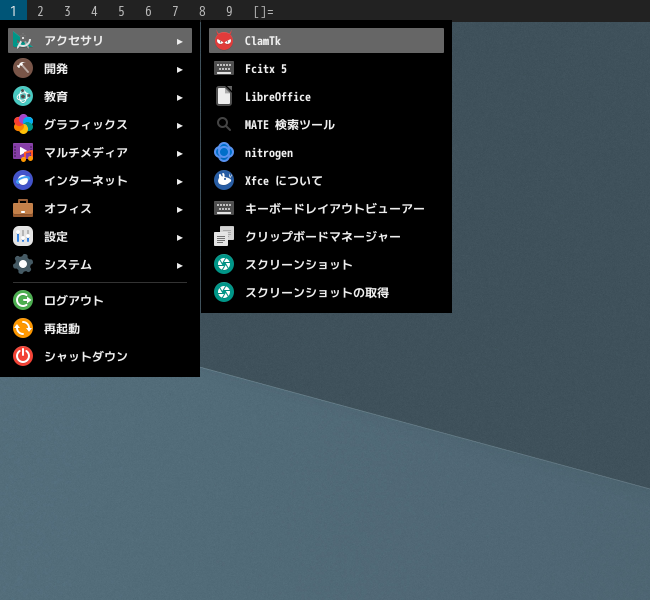650x600 pixels.
Task: Click the インターネット globe icon
Action: pos(23,180)
